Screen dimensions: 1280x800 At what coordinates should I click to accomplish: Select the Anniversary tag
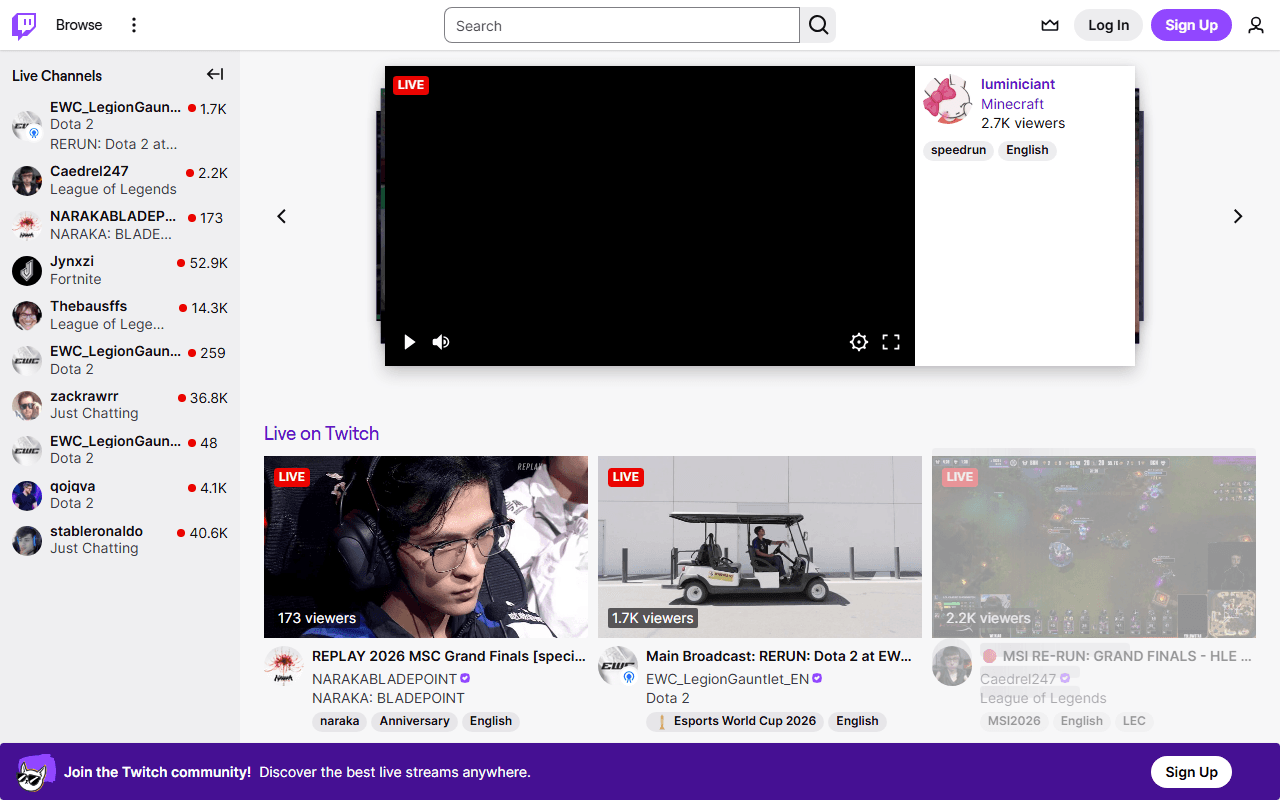tap(414, 721)
